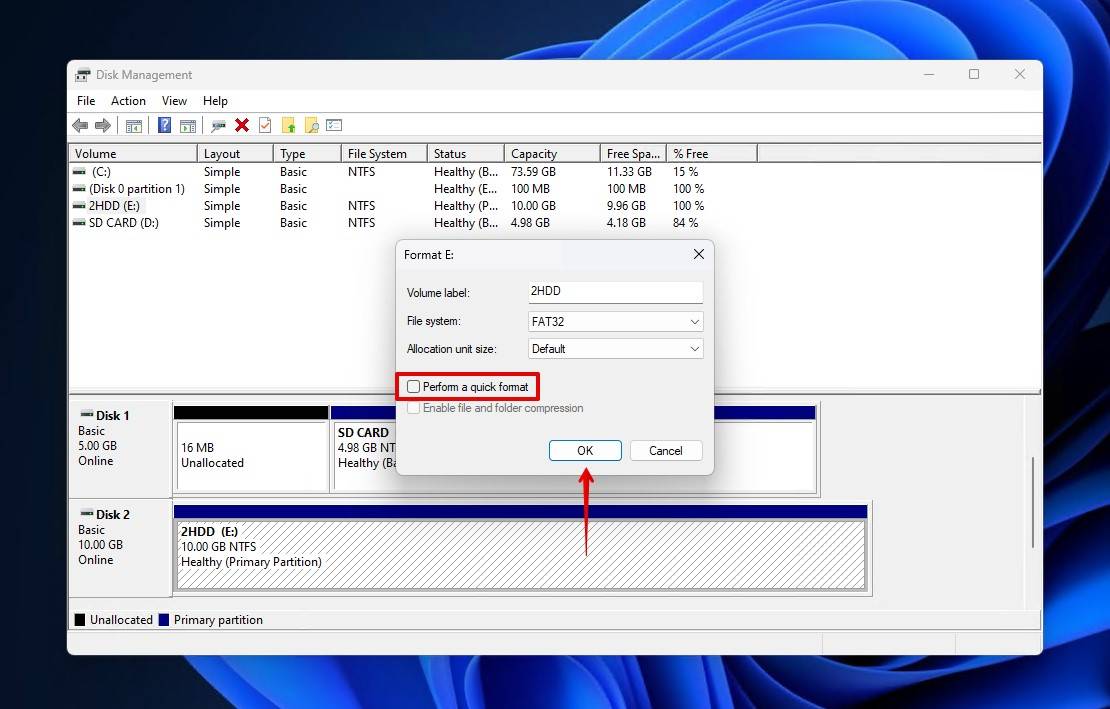Cancel the Format E: dialog
The image size is (1110, 709).
[665, 451]
